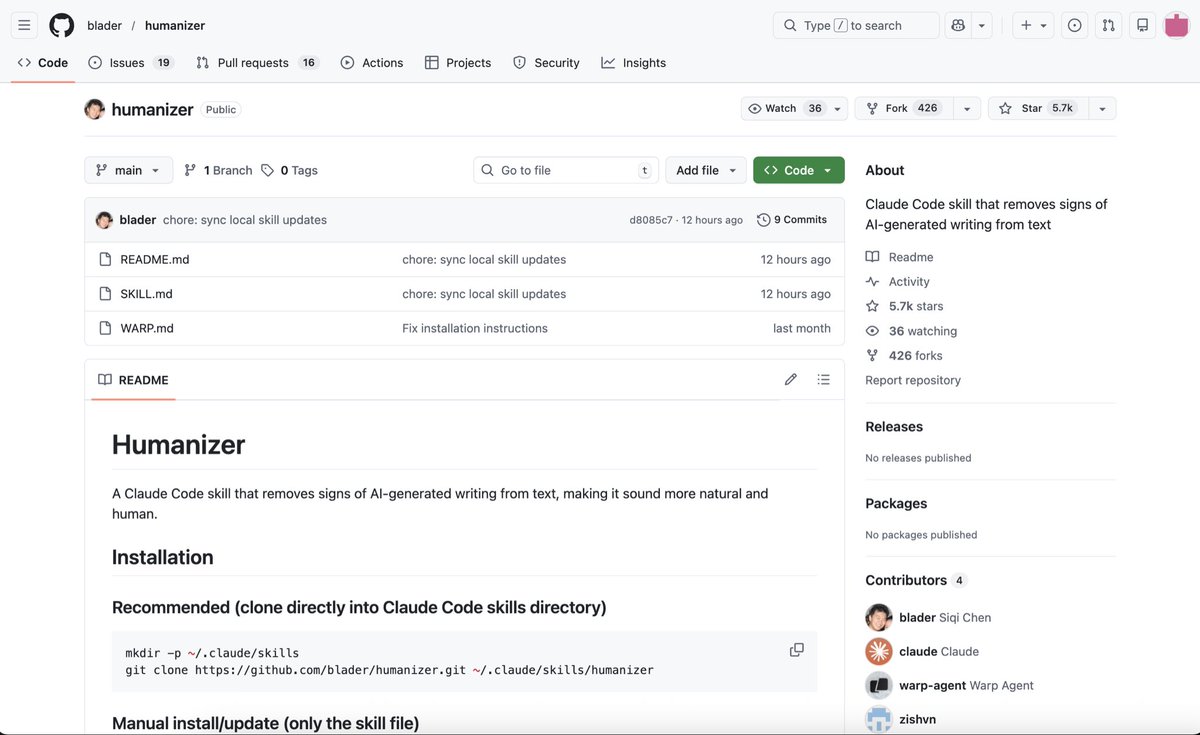Open the pink user avatar menu
Screen dimensions: 1200x735
[x=1177, y=25]
